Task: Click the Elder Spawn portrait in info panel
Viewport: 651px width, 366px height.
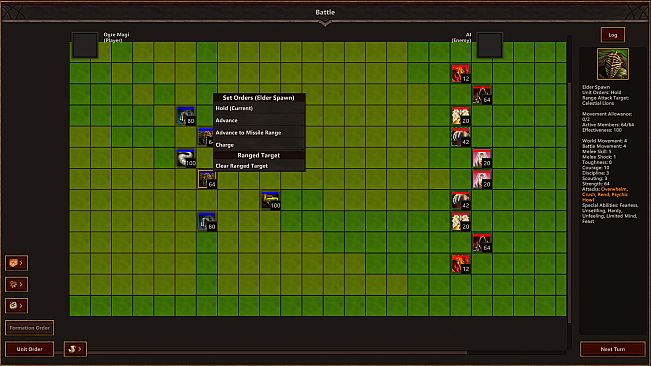Action: point(613,64)
